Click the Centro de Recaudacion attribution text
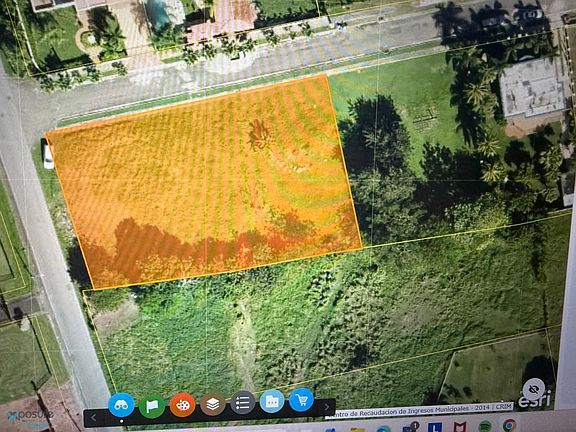576x432 pixels. 419,410
